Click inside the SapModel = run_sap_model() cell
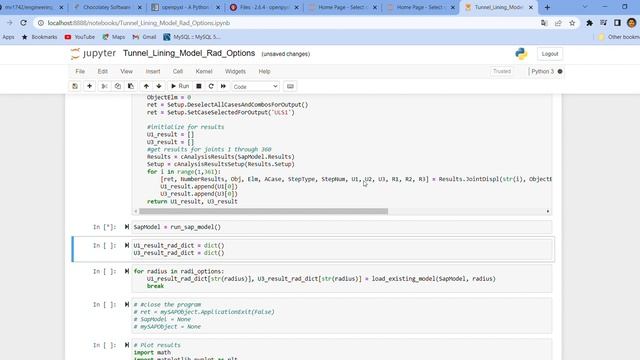640x360 pixels. pyautogui.click(x=342, y=227)
